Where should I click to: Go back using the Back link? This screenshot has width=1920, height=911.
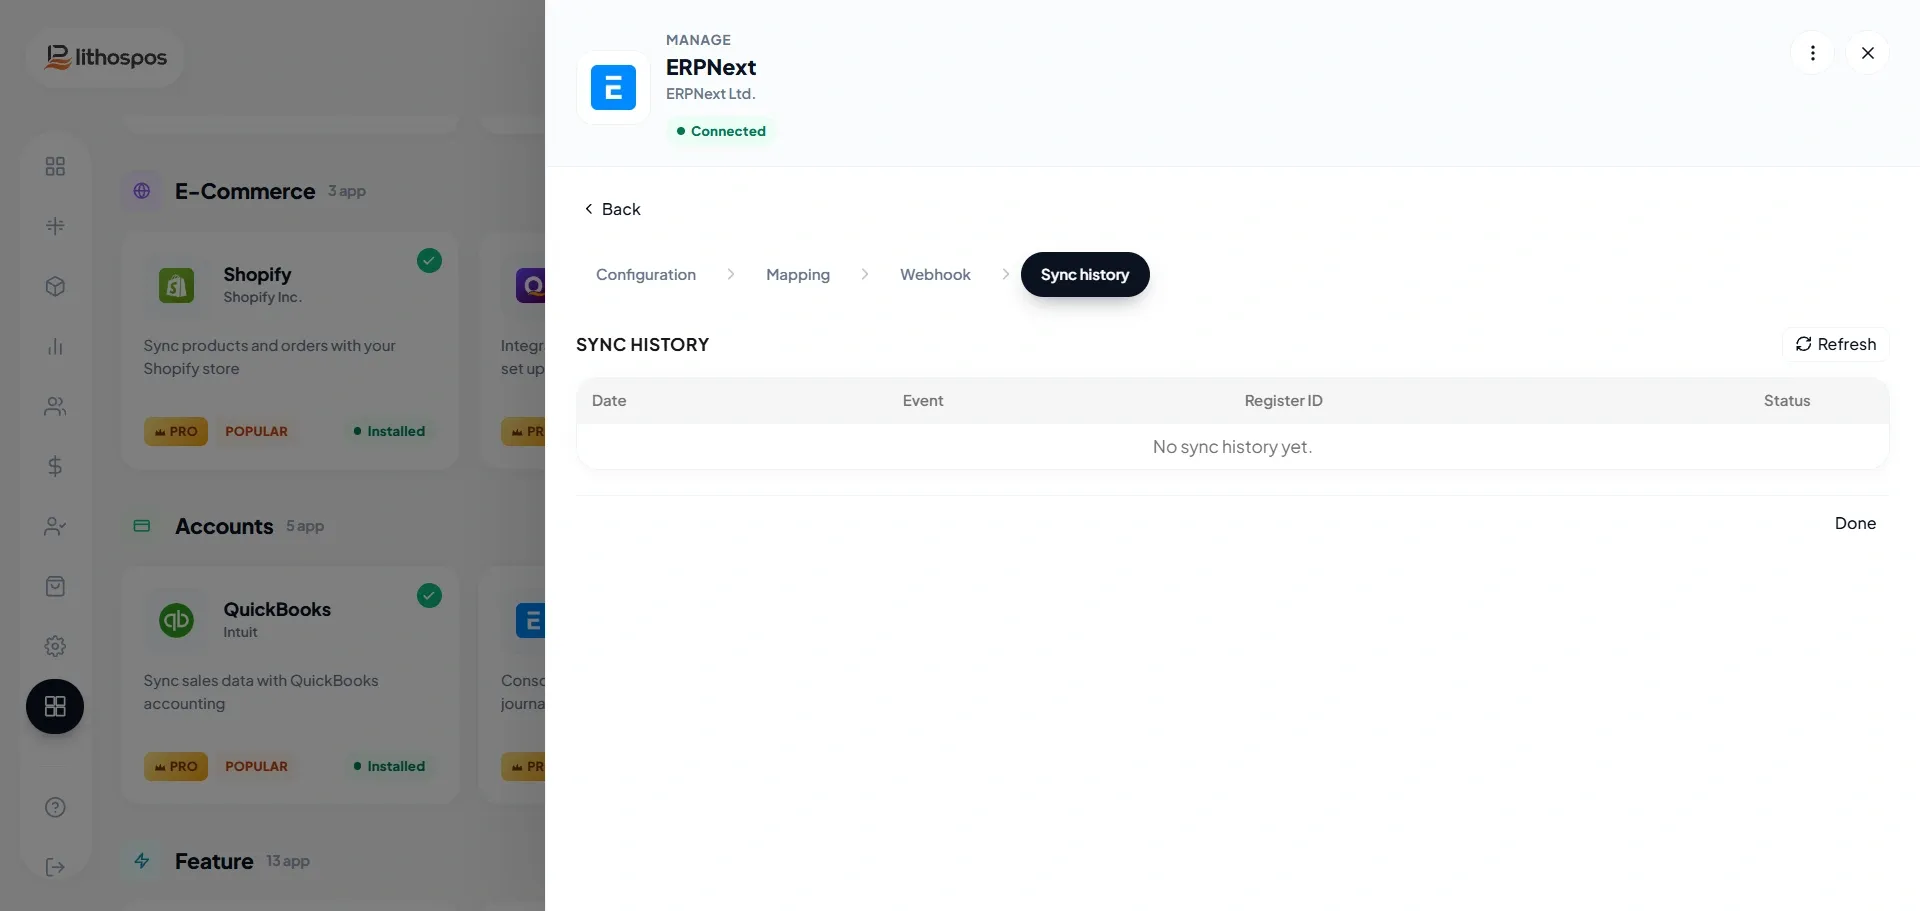point(612,209)
